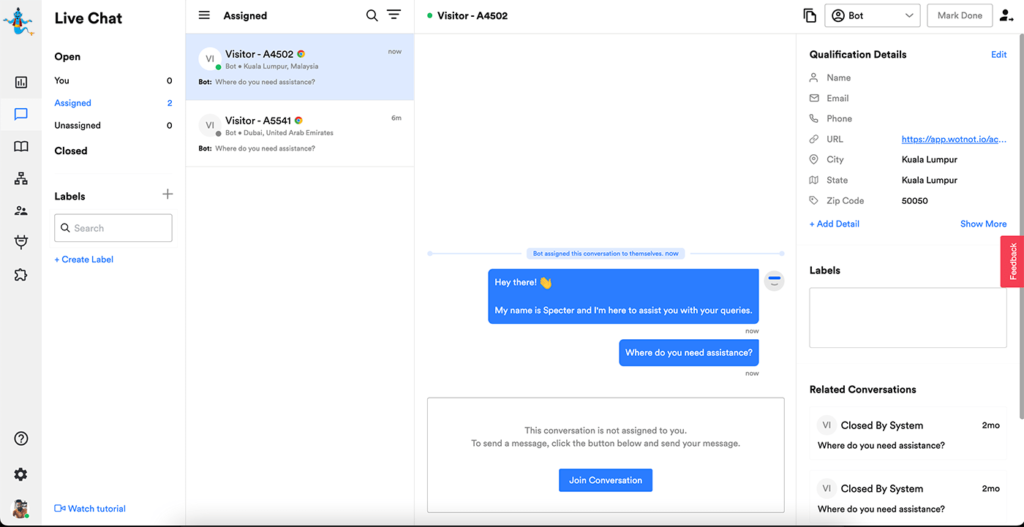Click the copy transcript icon

(809, 16)
